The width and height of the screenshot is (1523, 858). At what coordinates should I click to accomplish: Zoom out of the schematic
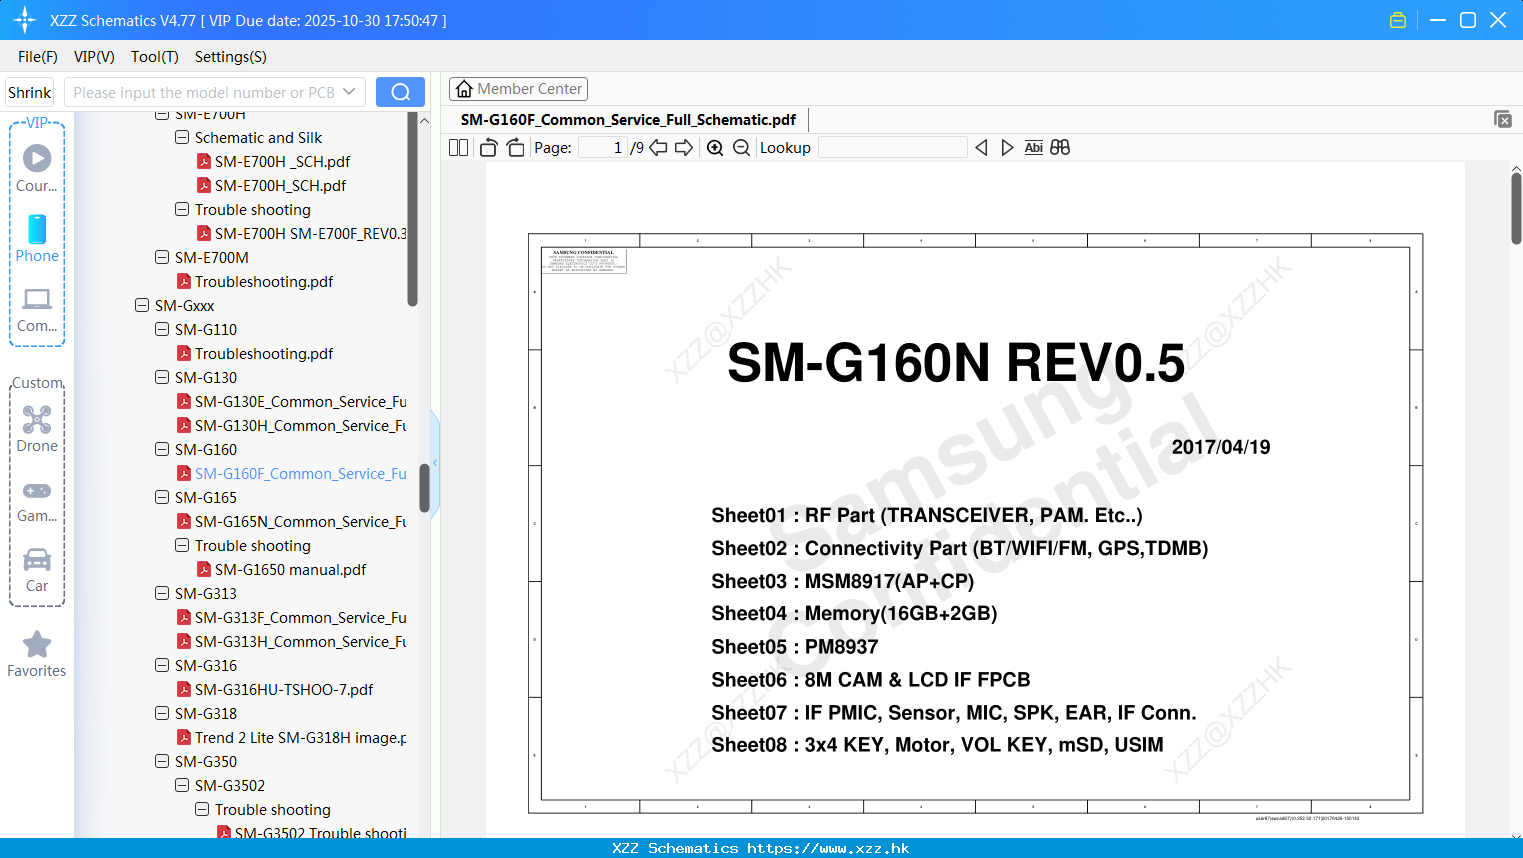[x=741, y=148]
